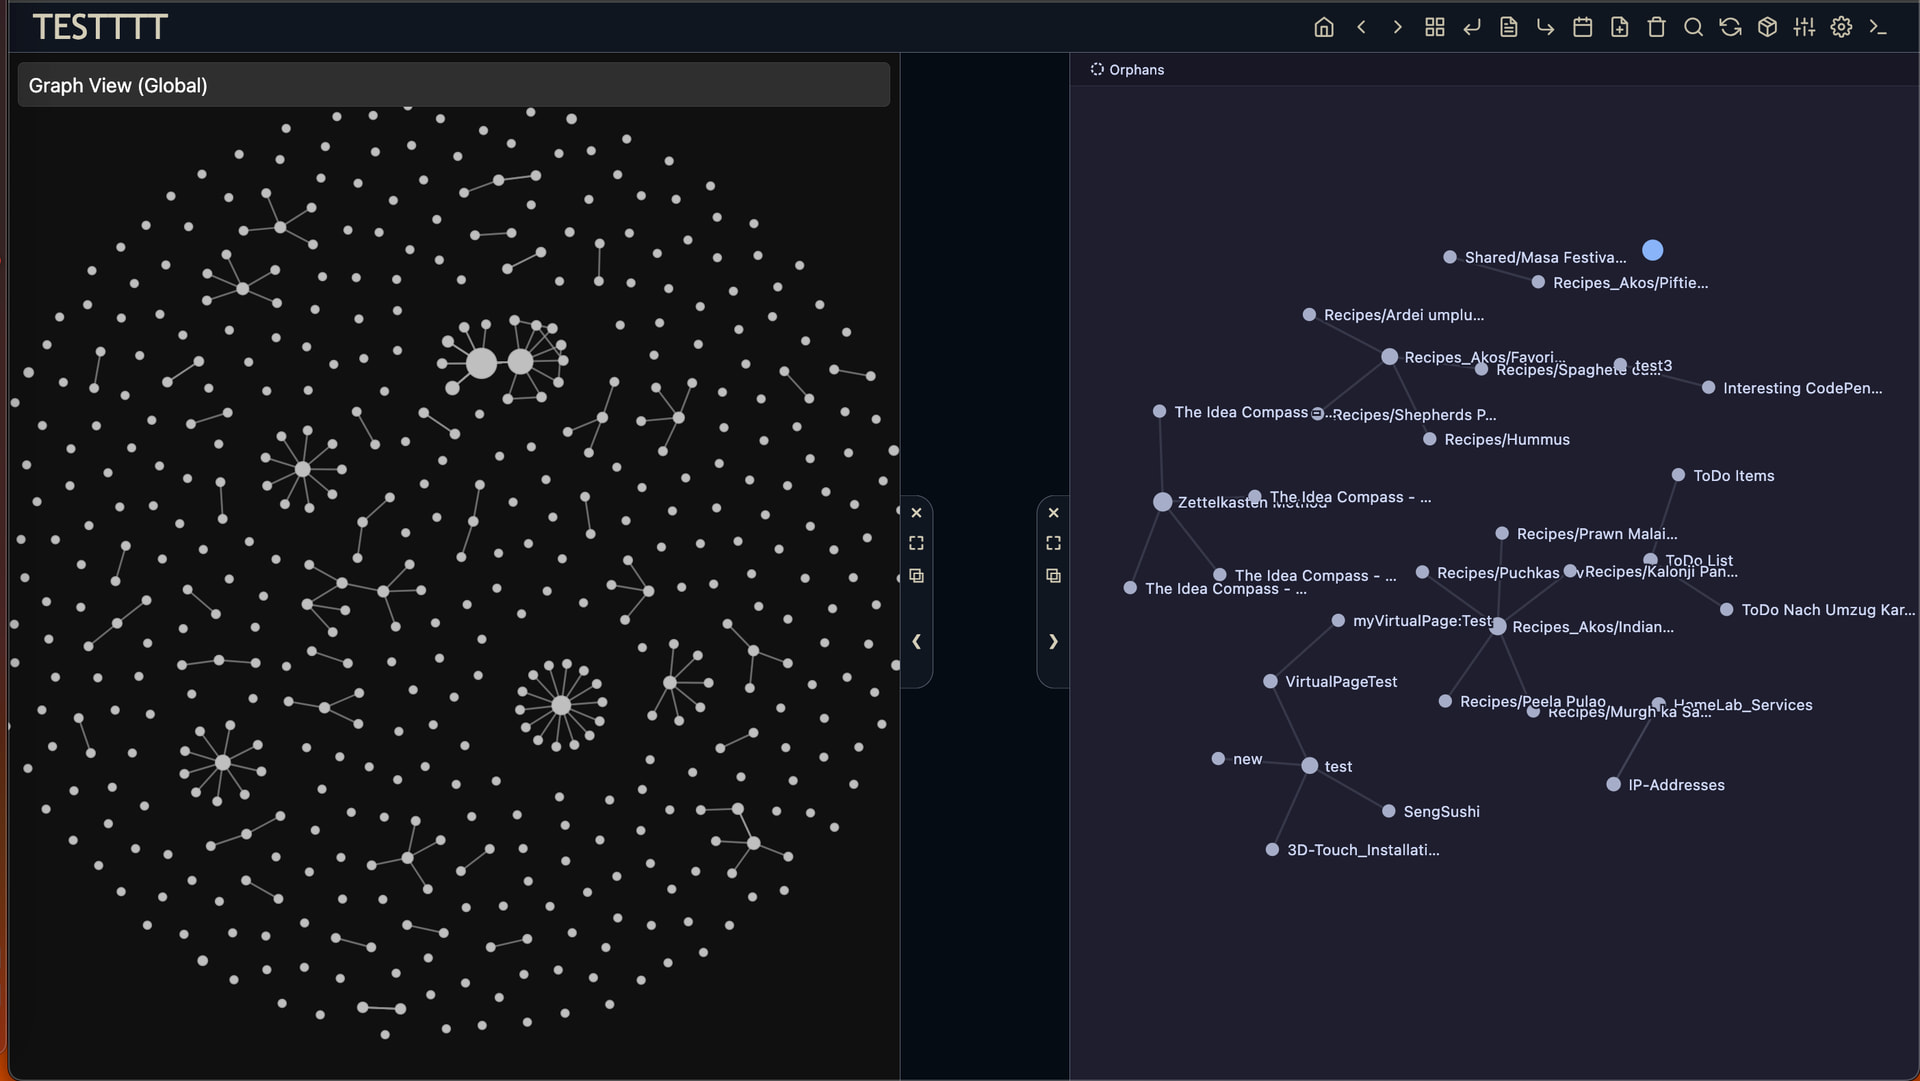Create new page with plus-document icon

(1619, 27)
